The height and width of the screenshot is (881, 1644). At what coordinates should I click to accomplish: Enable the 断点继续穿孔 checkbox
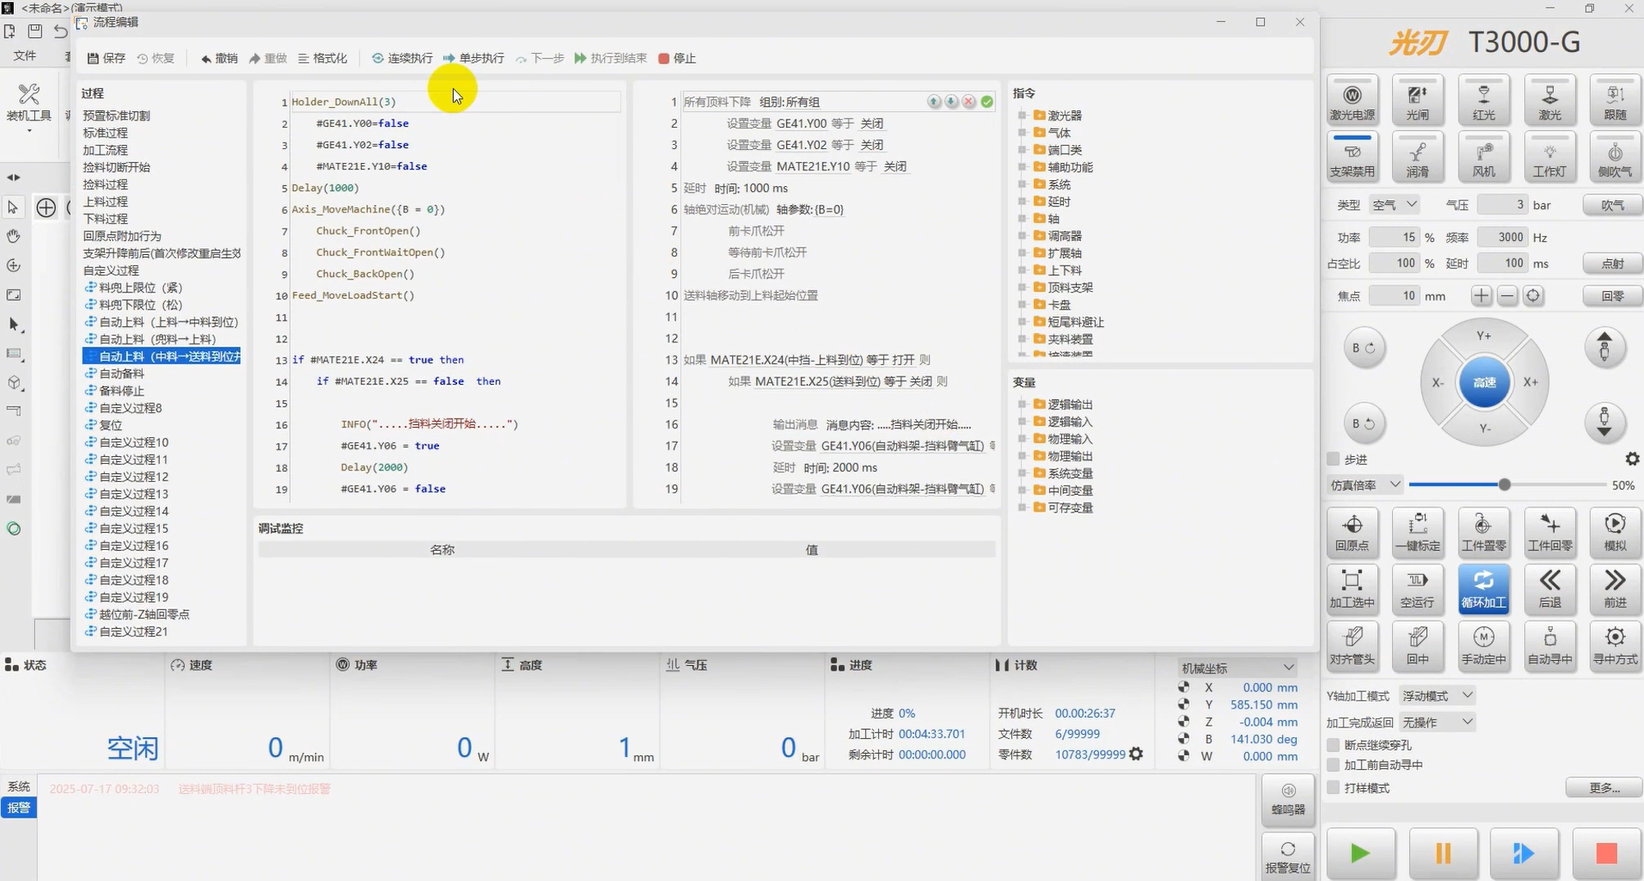tap(1333, 745)
